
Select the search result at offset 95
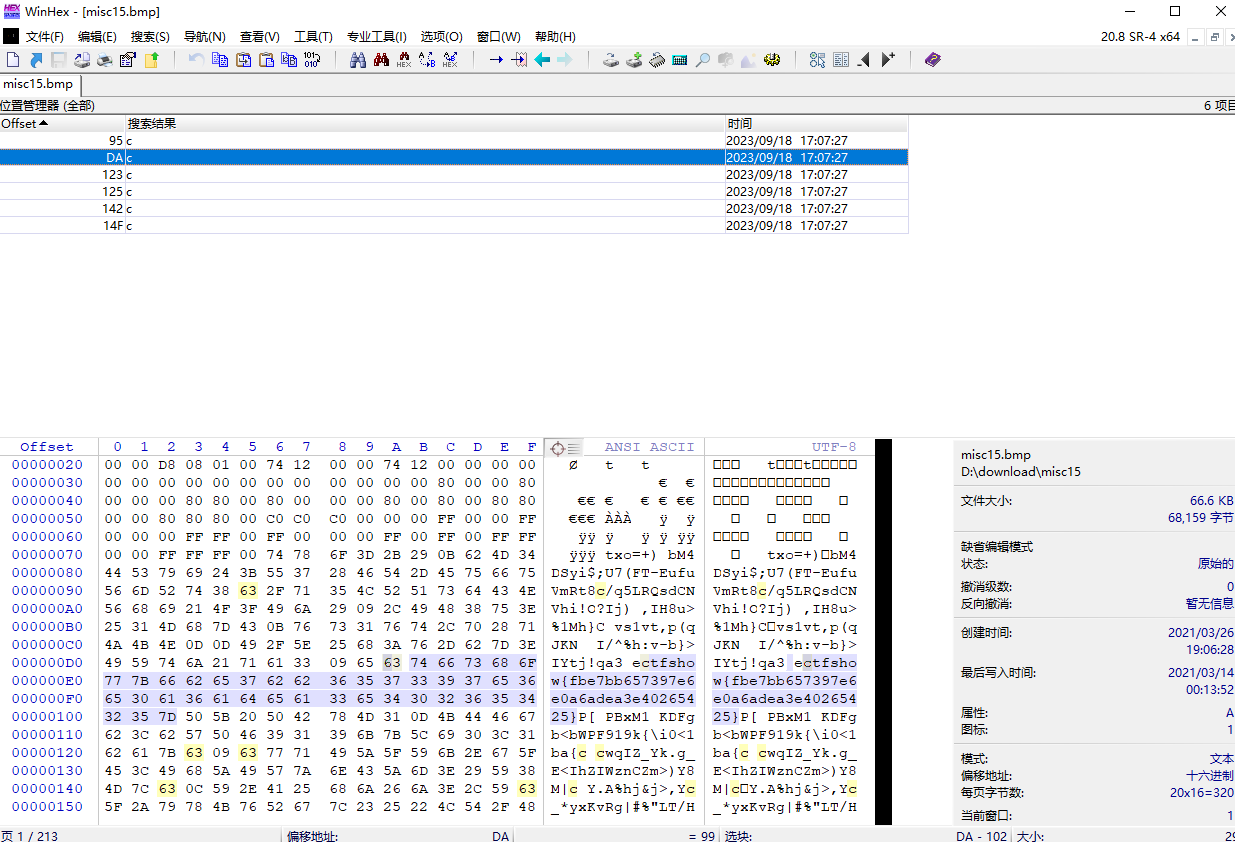pyautogui.click(x=454, y=141)
